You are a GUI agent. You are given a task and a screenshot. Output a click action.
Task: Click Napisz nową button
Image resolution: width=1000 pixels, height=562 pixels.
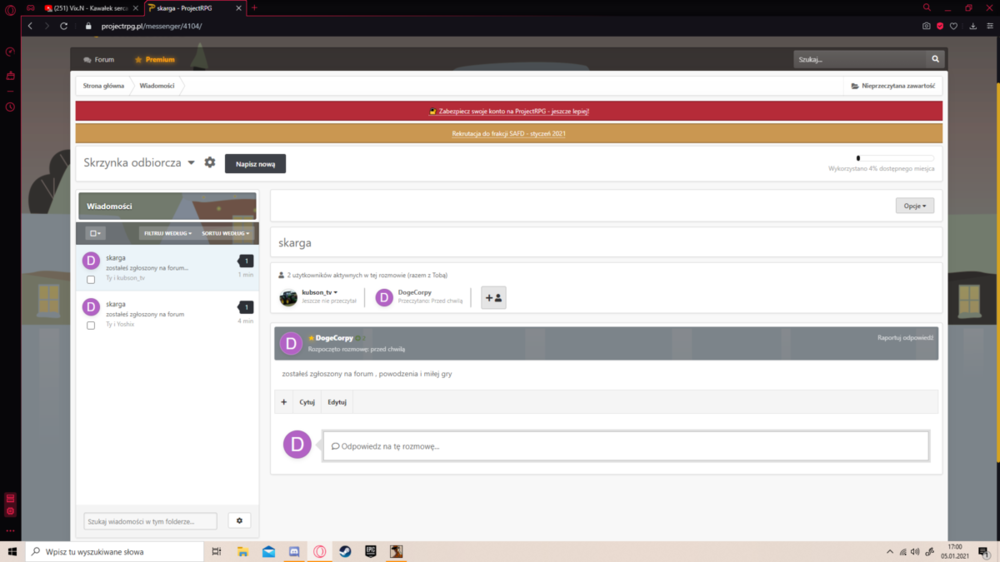(255, 164)
